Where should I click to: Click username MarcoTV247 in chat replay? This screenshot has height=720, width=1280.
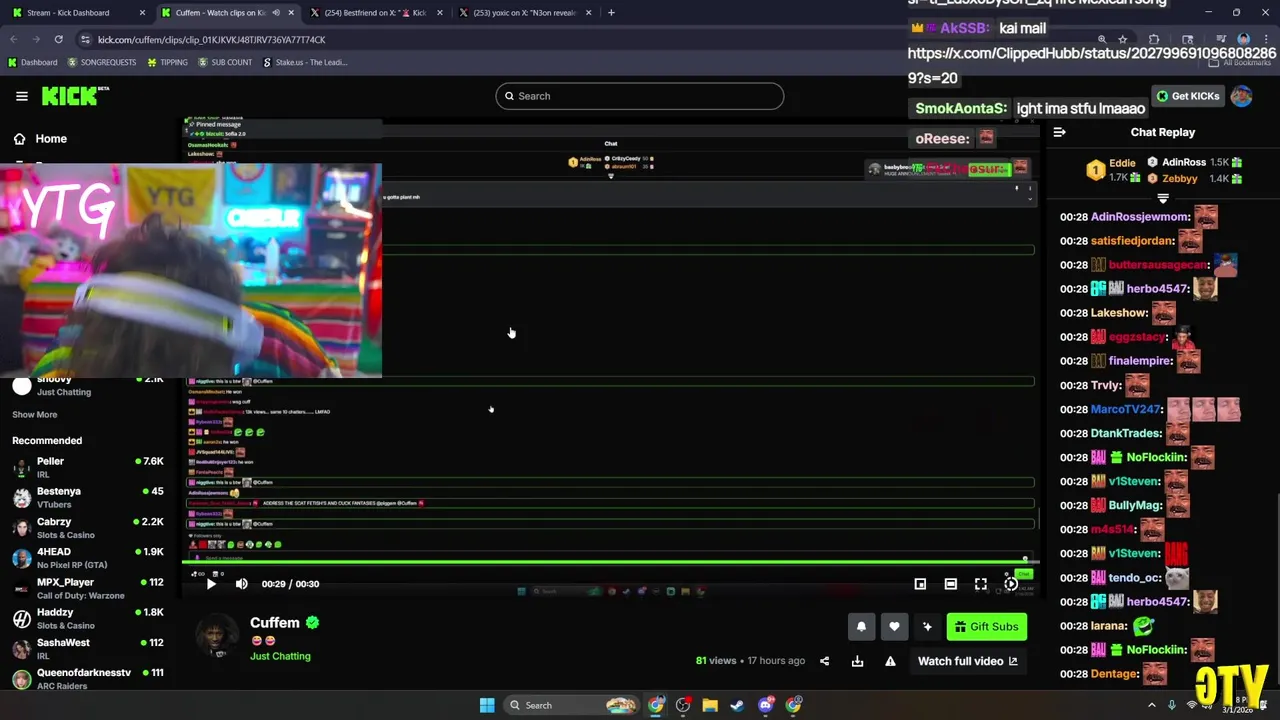[1125, 409]
